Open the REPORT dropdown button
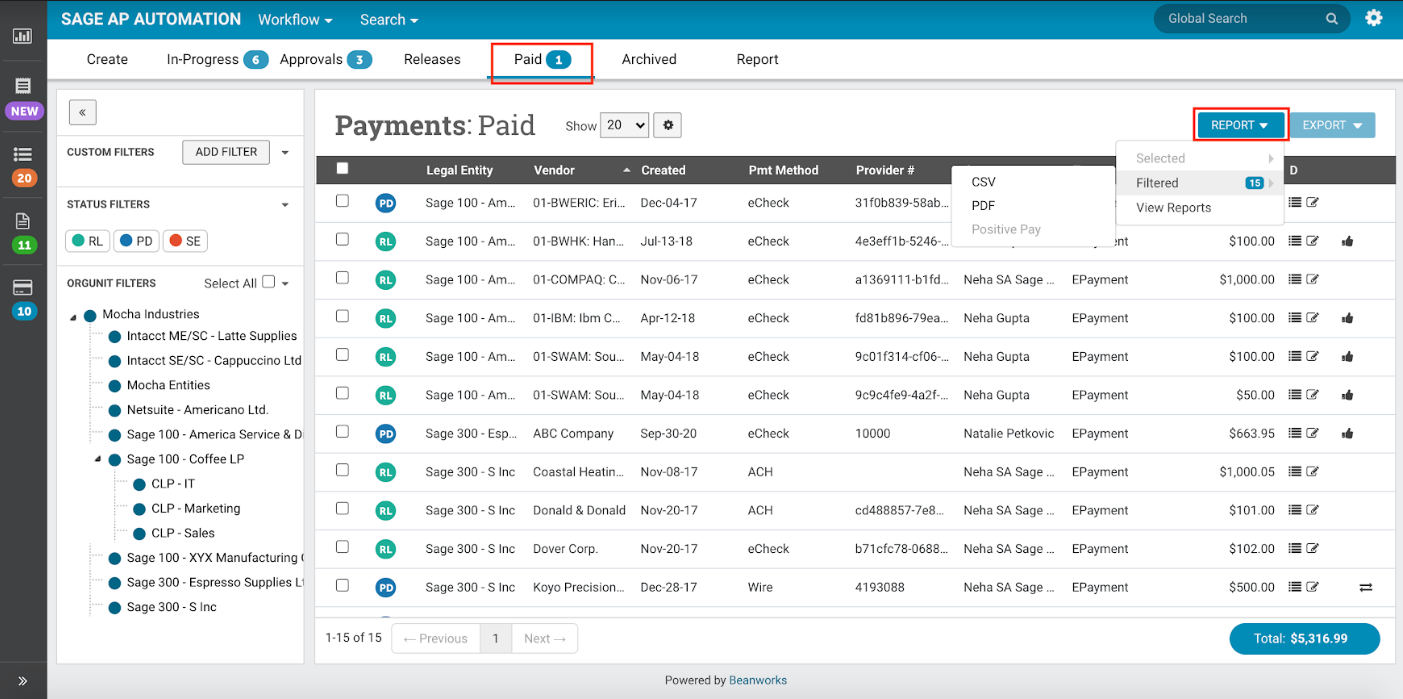1403x699 pixels. (x=1240, y=125)
